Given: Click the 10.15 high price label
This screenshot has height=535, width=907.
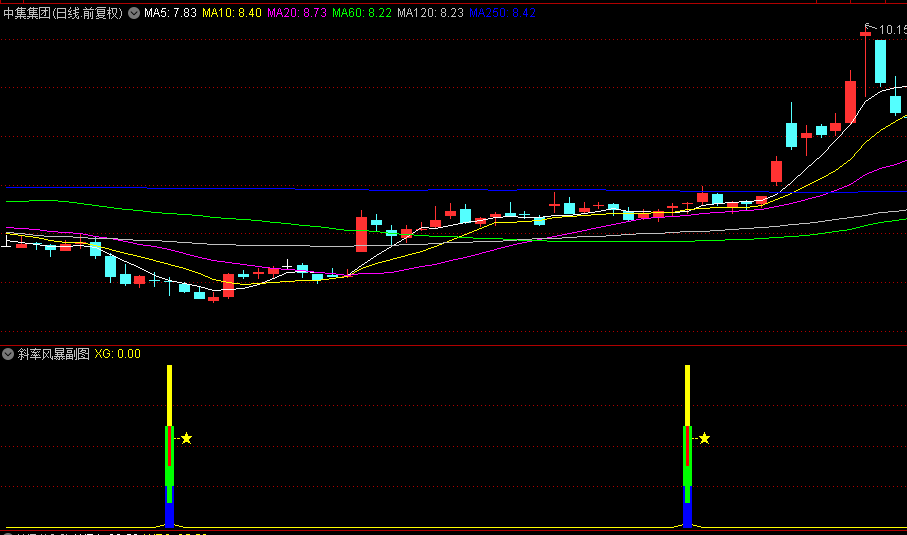Looking at the screenshot, I should pos(893,29).
